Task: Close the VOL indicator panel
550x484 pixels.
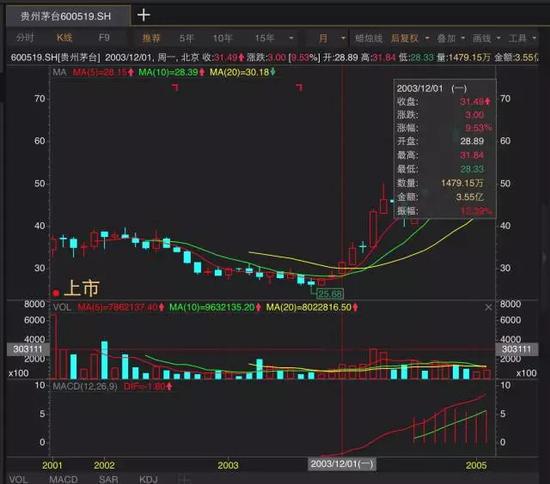Action: click(x=488, y=308)
